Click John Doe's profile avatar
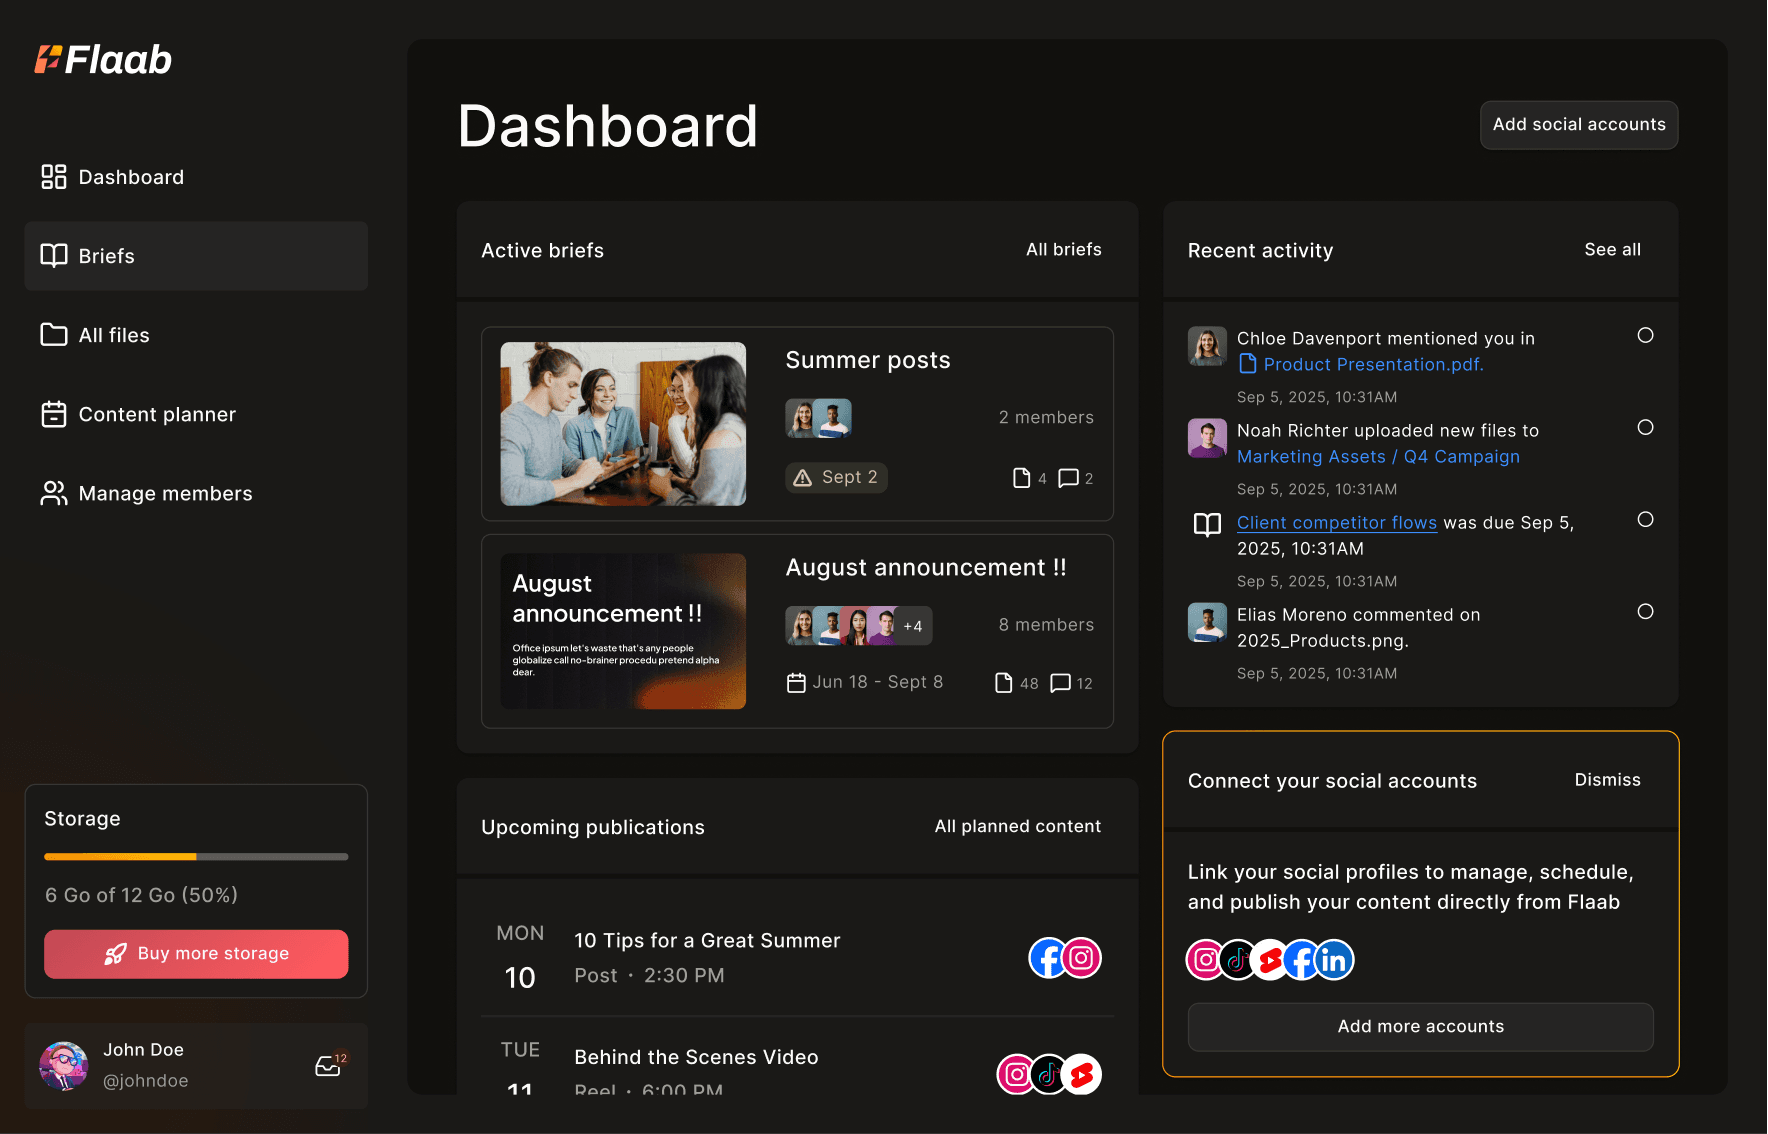 pyautogui.click(x=63, y=1065)
